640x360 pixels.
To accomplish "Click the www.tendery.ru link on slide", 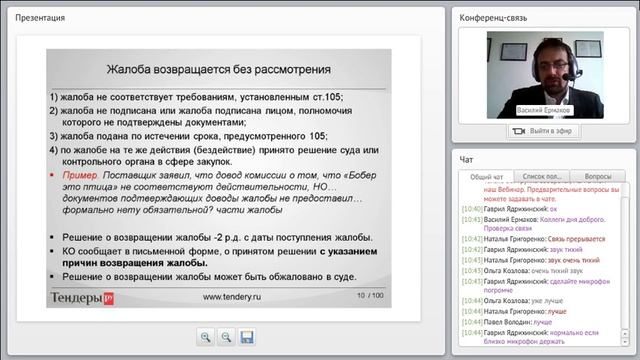I will pos(232,297).
